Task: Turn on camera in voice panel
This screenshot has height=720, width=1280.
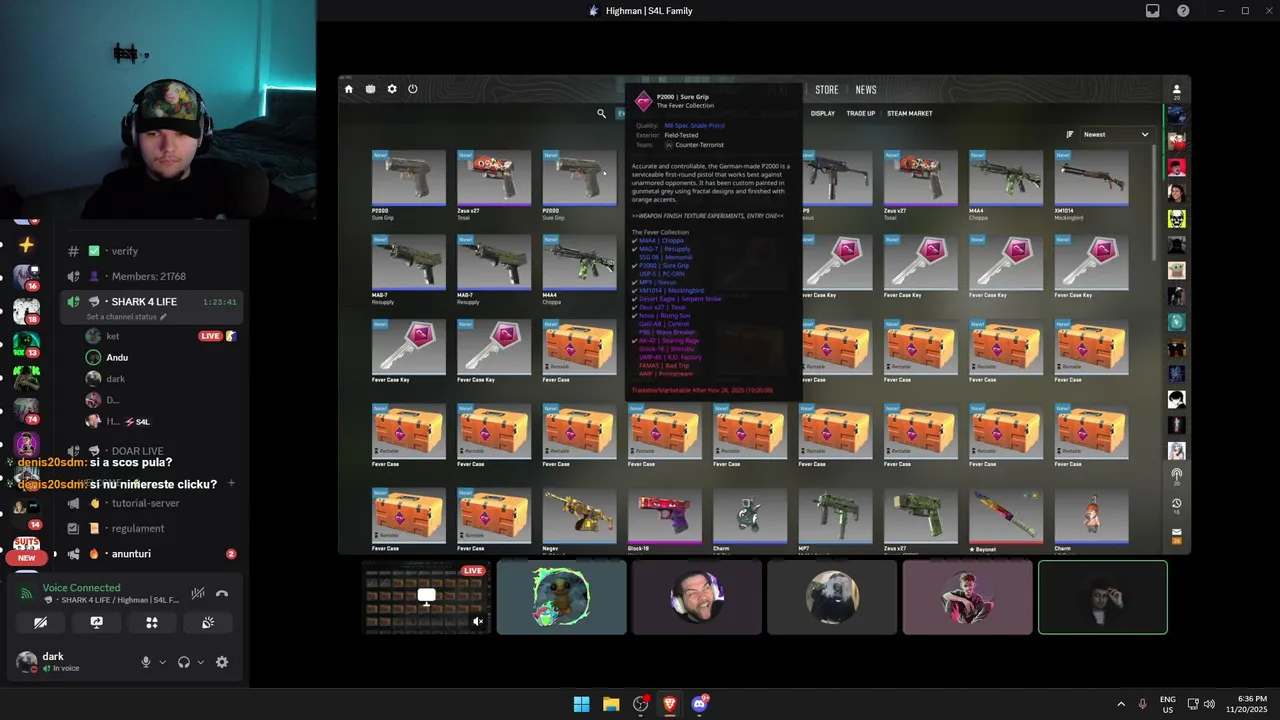Action: coord(41,622)
